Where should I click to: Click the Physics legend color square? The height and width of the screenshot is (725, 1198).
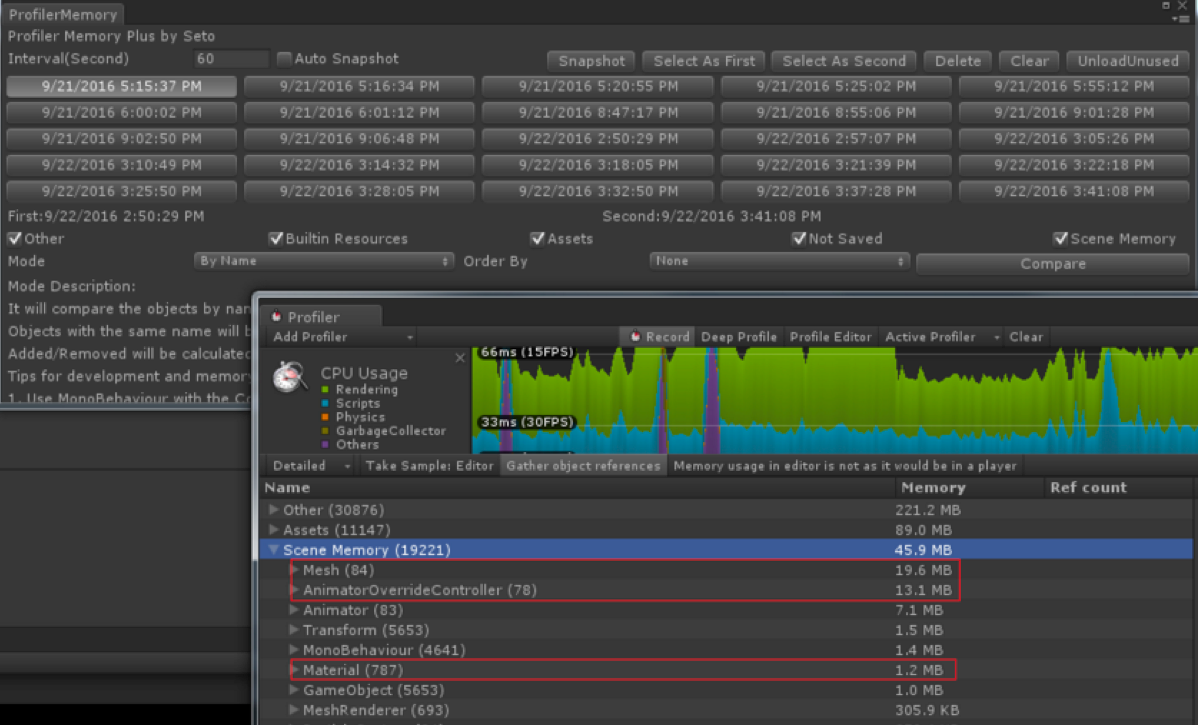(324, 417)
